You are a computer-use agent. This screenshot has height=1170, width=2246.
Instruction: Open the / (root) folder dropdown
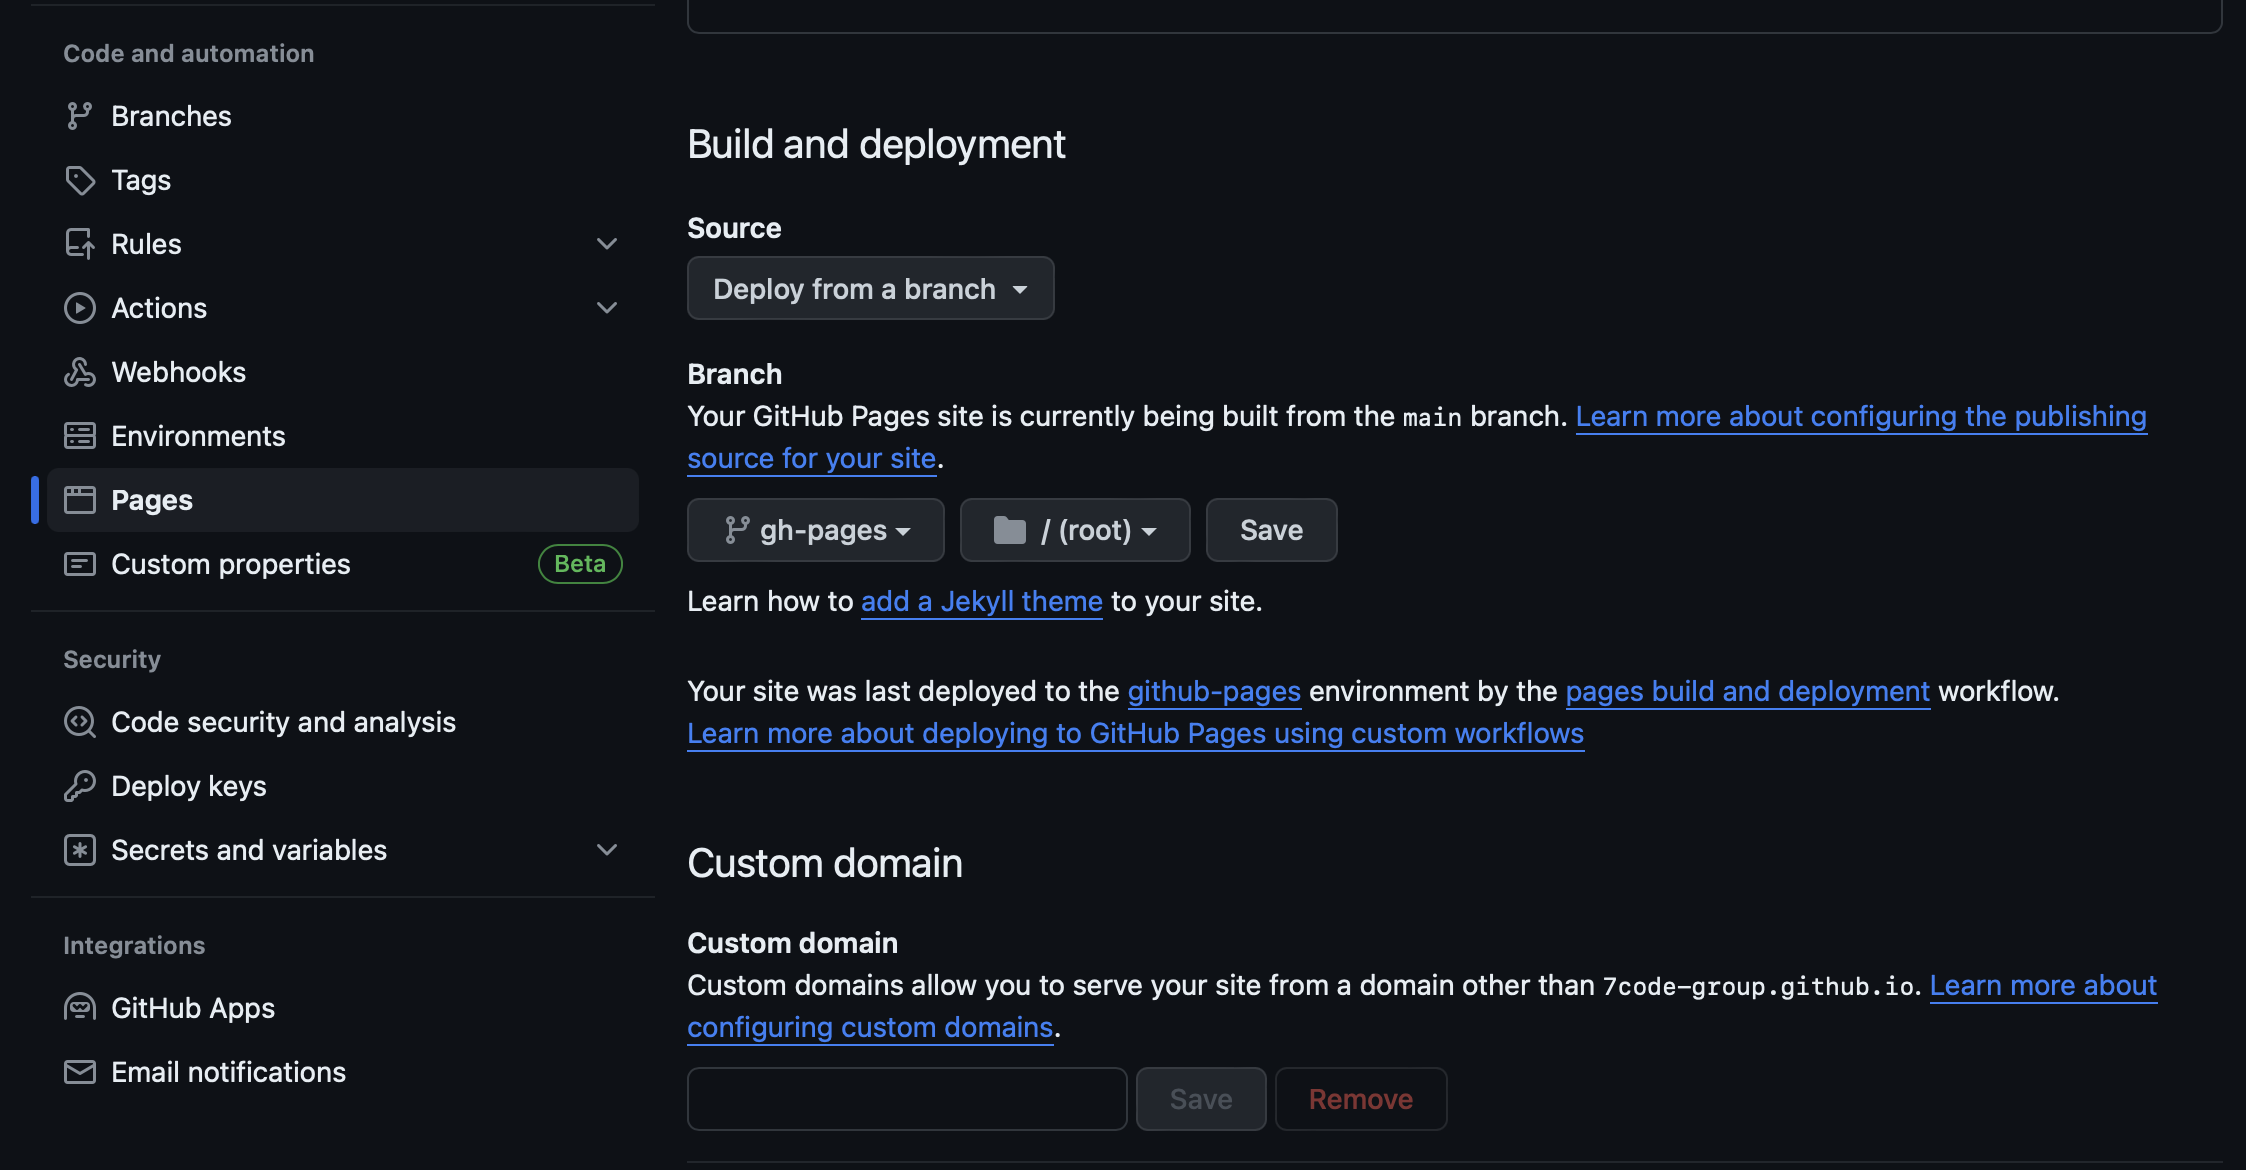[x=1075, y=530]
